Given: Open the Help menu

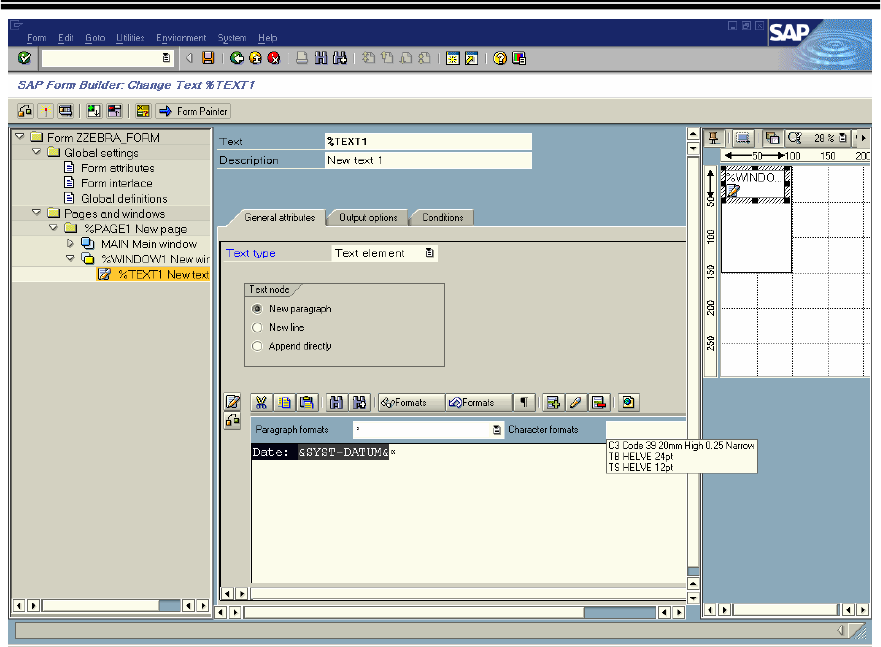Looking at the screenshot, I should click(x=267, y=38).
